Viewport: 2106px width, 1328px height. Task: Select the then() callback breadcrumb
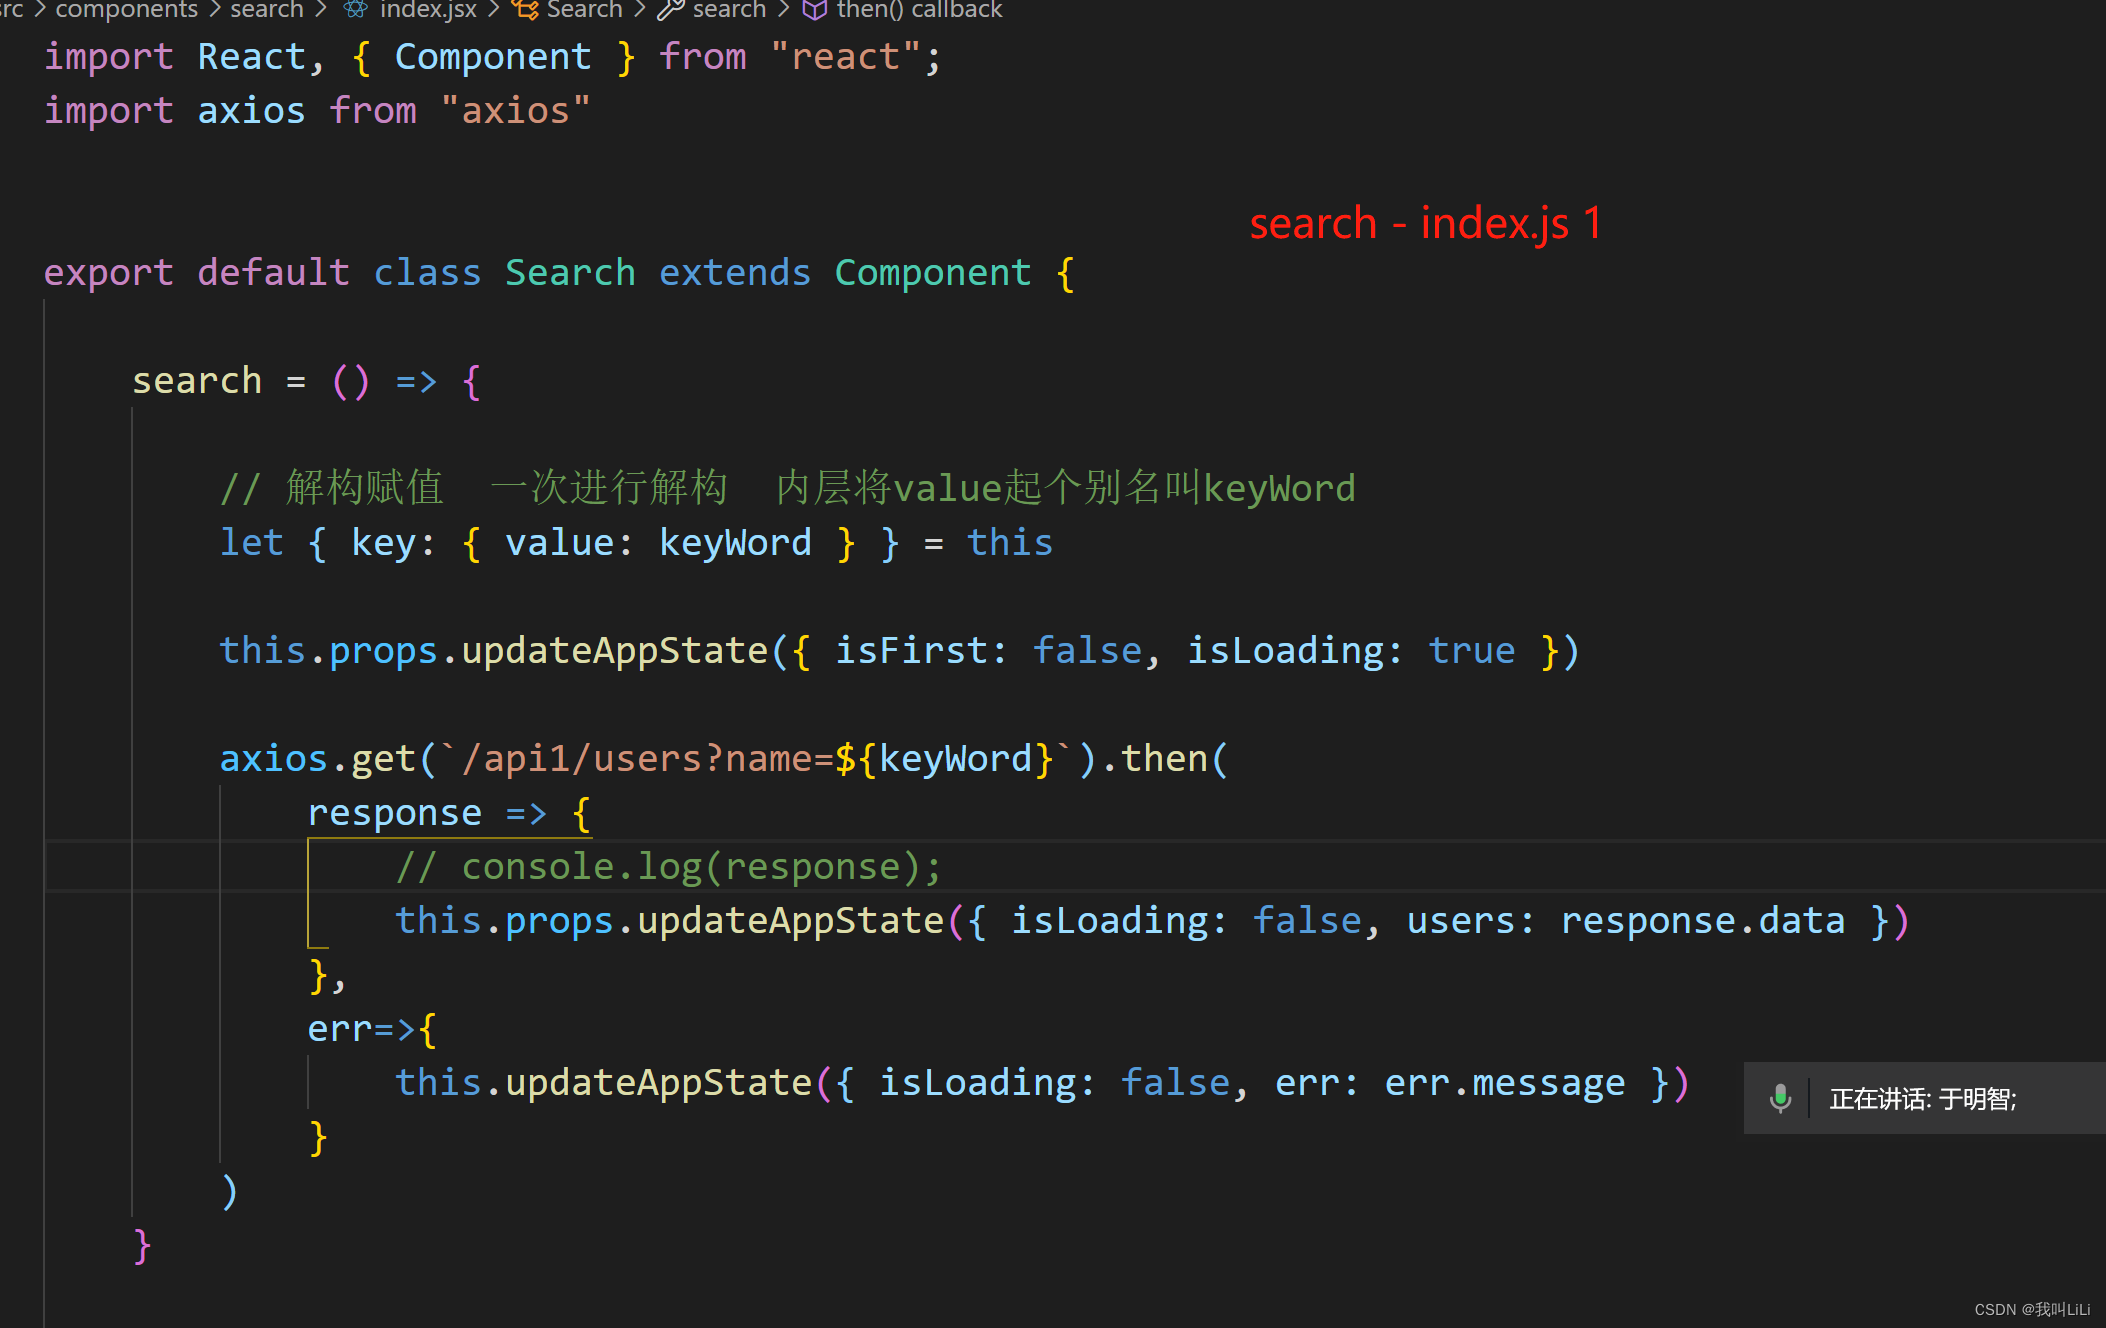(919, 9)
